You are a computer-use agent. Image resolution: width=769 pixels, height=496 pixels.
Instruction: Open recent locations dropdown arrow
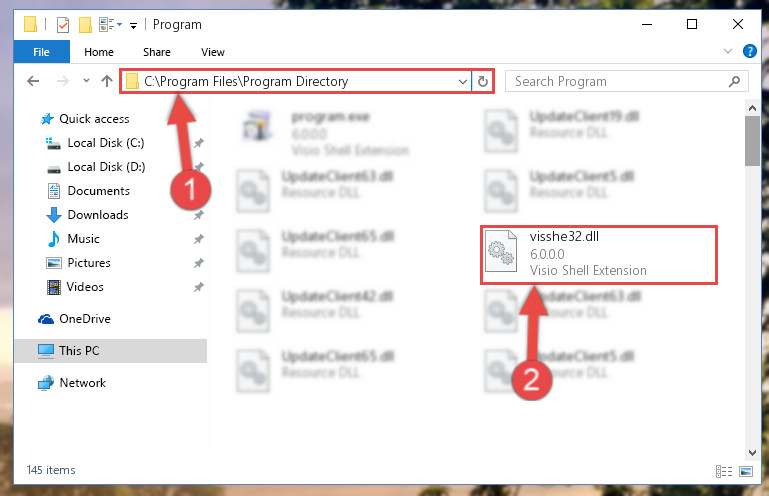tap(86, 80)
